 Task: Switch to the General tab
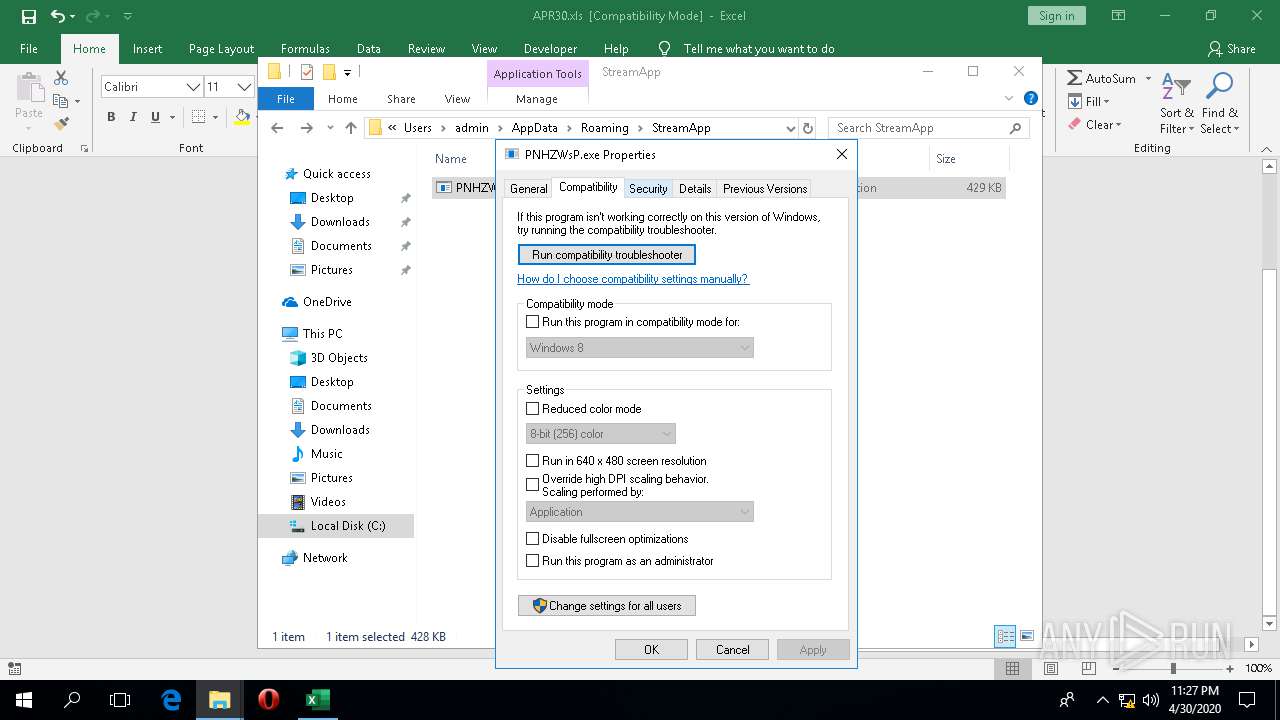[x=528, y=188]
